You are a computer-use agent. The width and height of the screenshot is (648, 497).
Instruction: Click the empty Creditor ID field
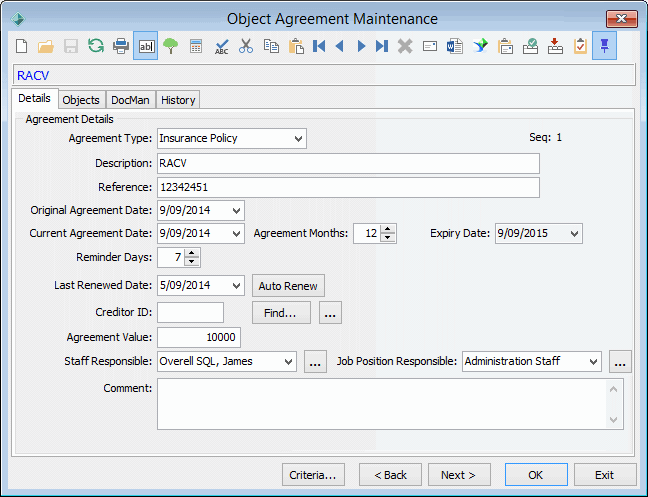click(191, 312)
